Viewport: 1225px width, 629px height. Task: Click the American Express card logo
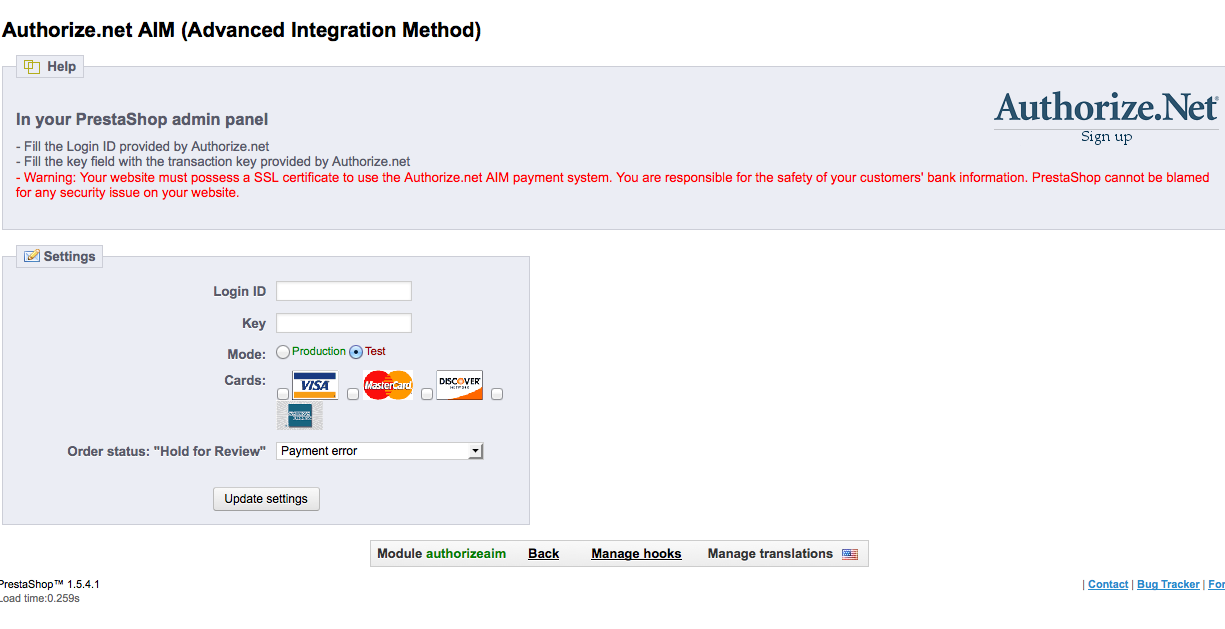pos(300,415)
